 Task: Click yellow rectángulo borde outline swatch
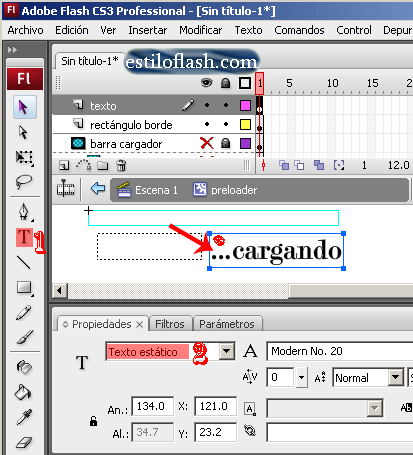coord(245,124)
